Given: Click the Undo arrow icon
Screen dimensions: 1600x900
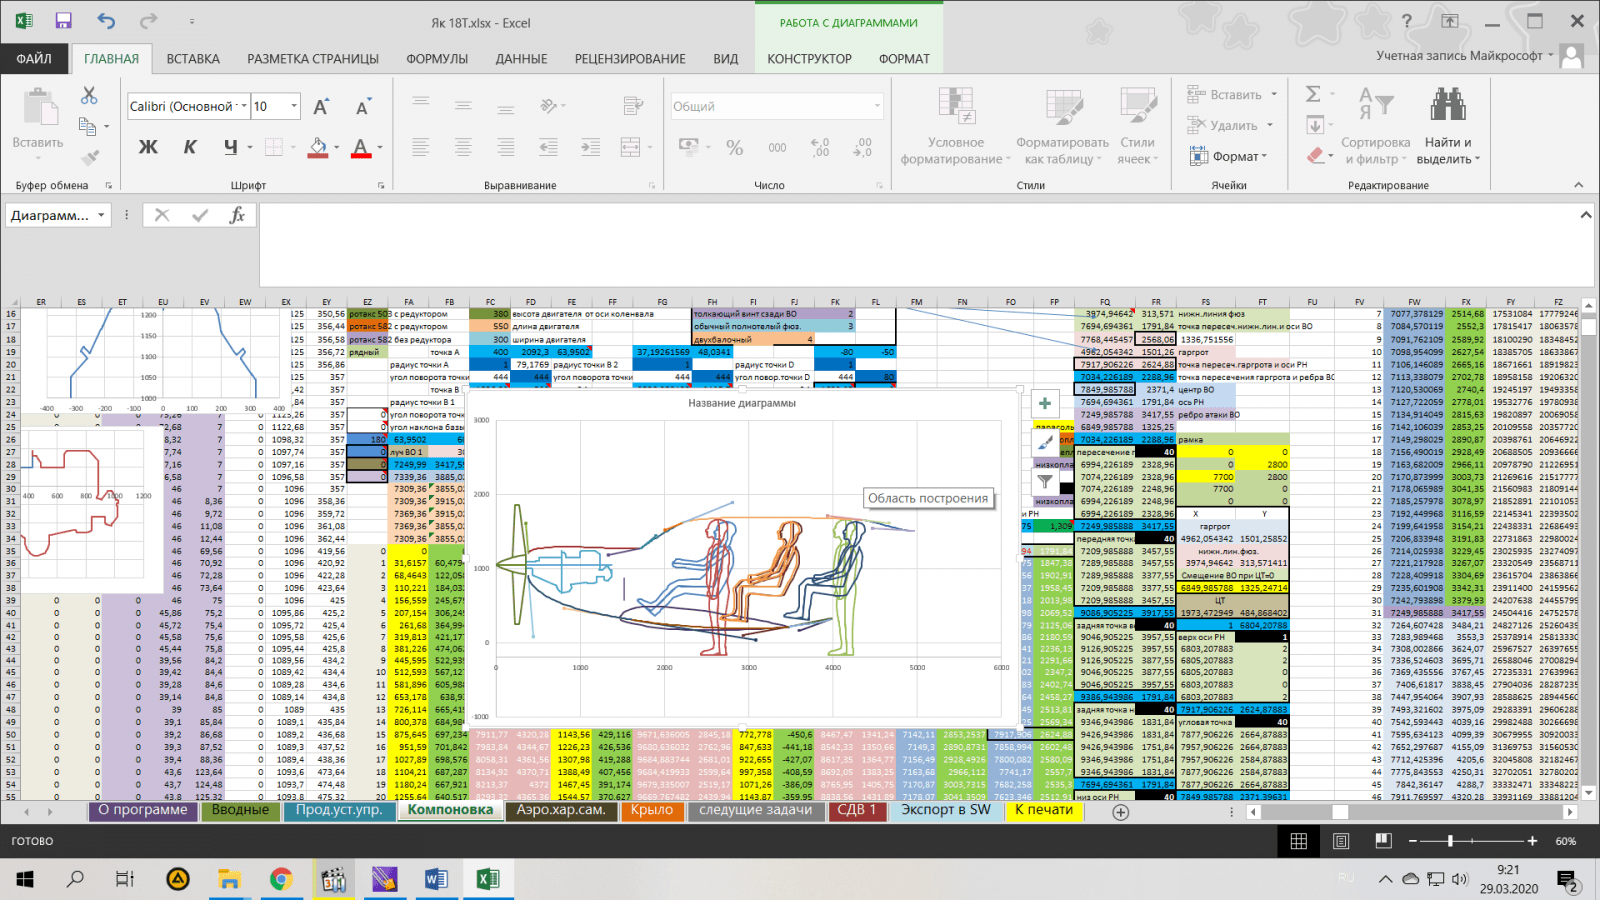Looking at the screenshot, I should [106, 21].
